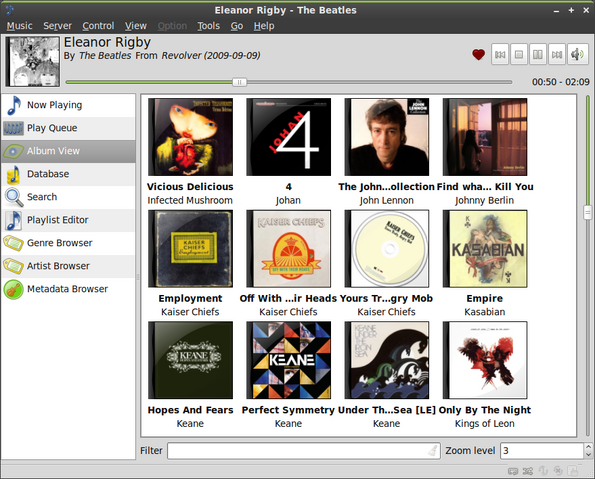
Task: Skip to the next track
Action: [x=557, y=55]
